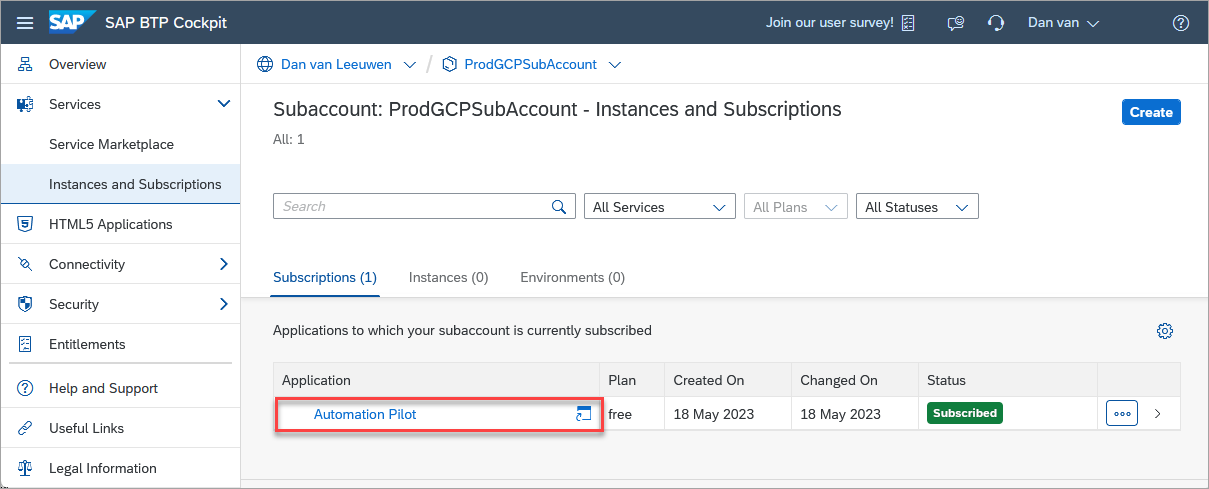Click the HTML5 Applications icon
The height and width of the screenshot is (489, 1209).
pos(26,224)
